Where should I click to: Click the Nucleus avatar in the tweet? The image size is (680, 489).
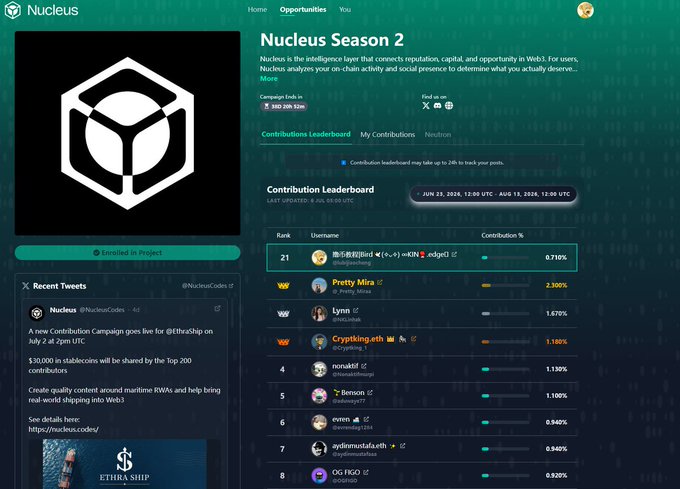click(37, 313)
